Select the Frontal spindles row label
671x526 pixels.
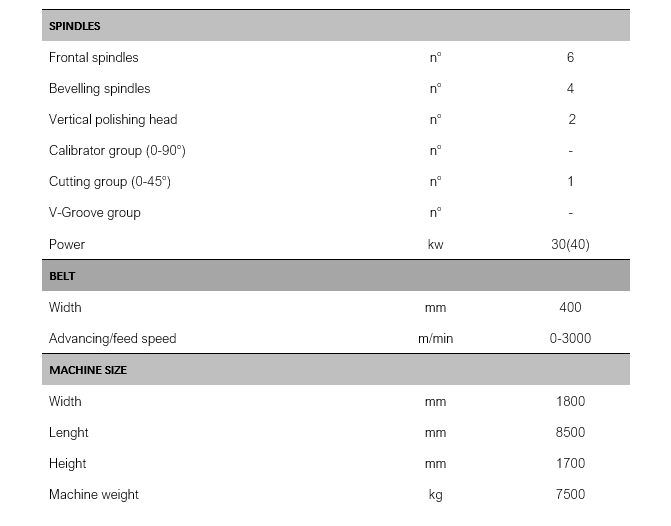coord(94,57)
